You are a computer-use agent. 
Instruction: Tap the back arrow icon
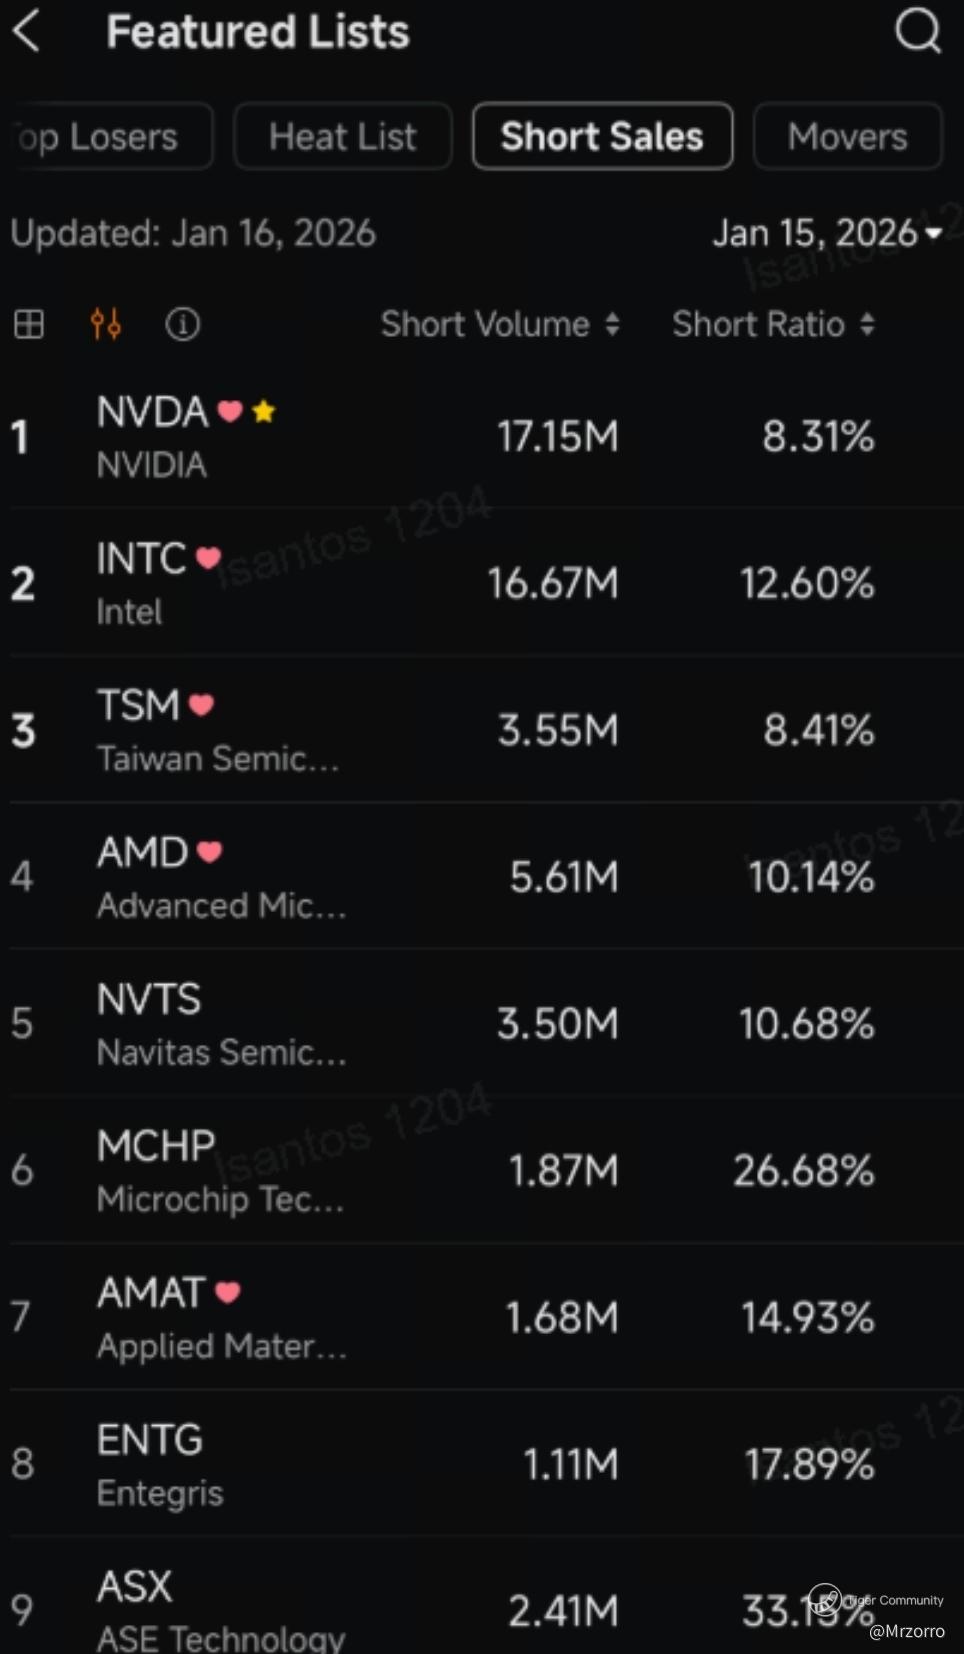pyautogui.click(x=27, y=31)
